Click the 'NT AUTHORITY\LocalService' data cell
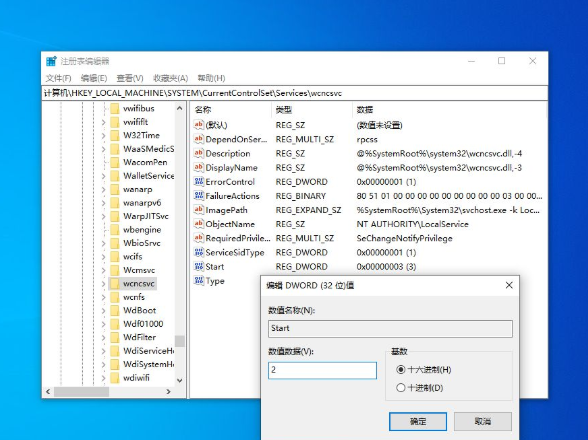Image resolution: width=588 pixels, height=440 pixels. pos(412,224)
